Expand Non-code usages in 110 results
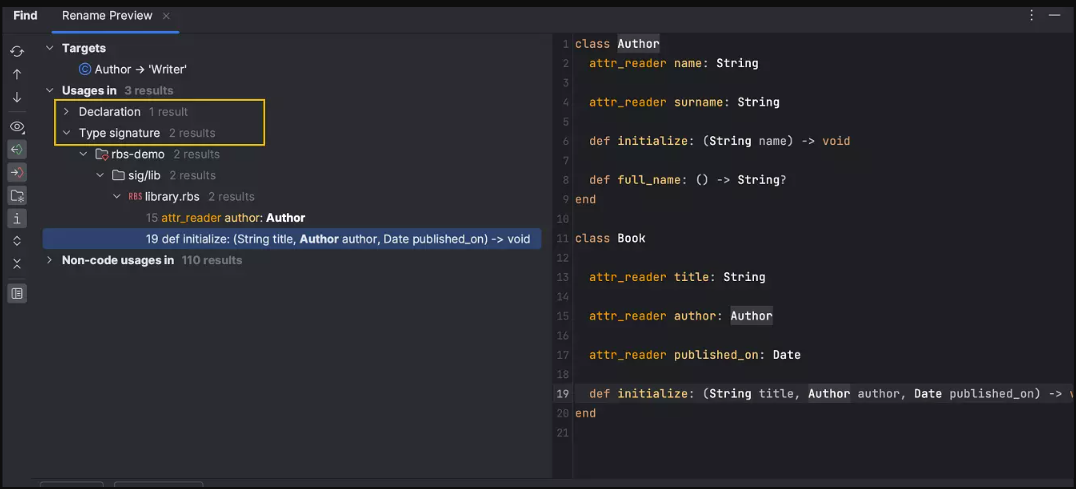The image size is (1076, 489). coord(50,260)
